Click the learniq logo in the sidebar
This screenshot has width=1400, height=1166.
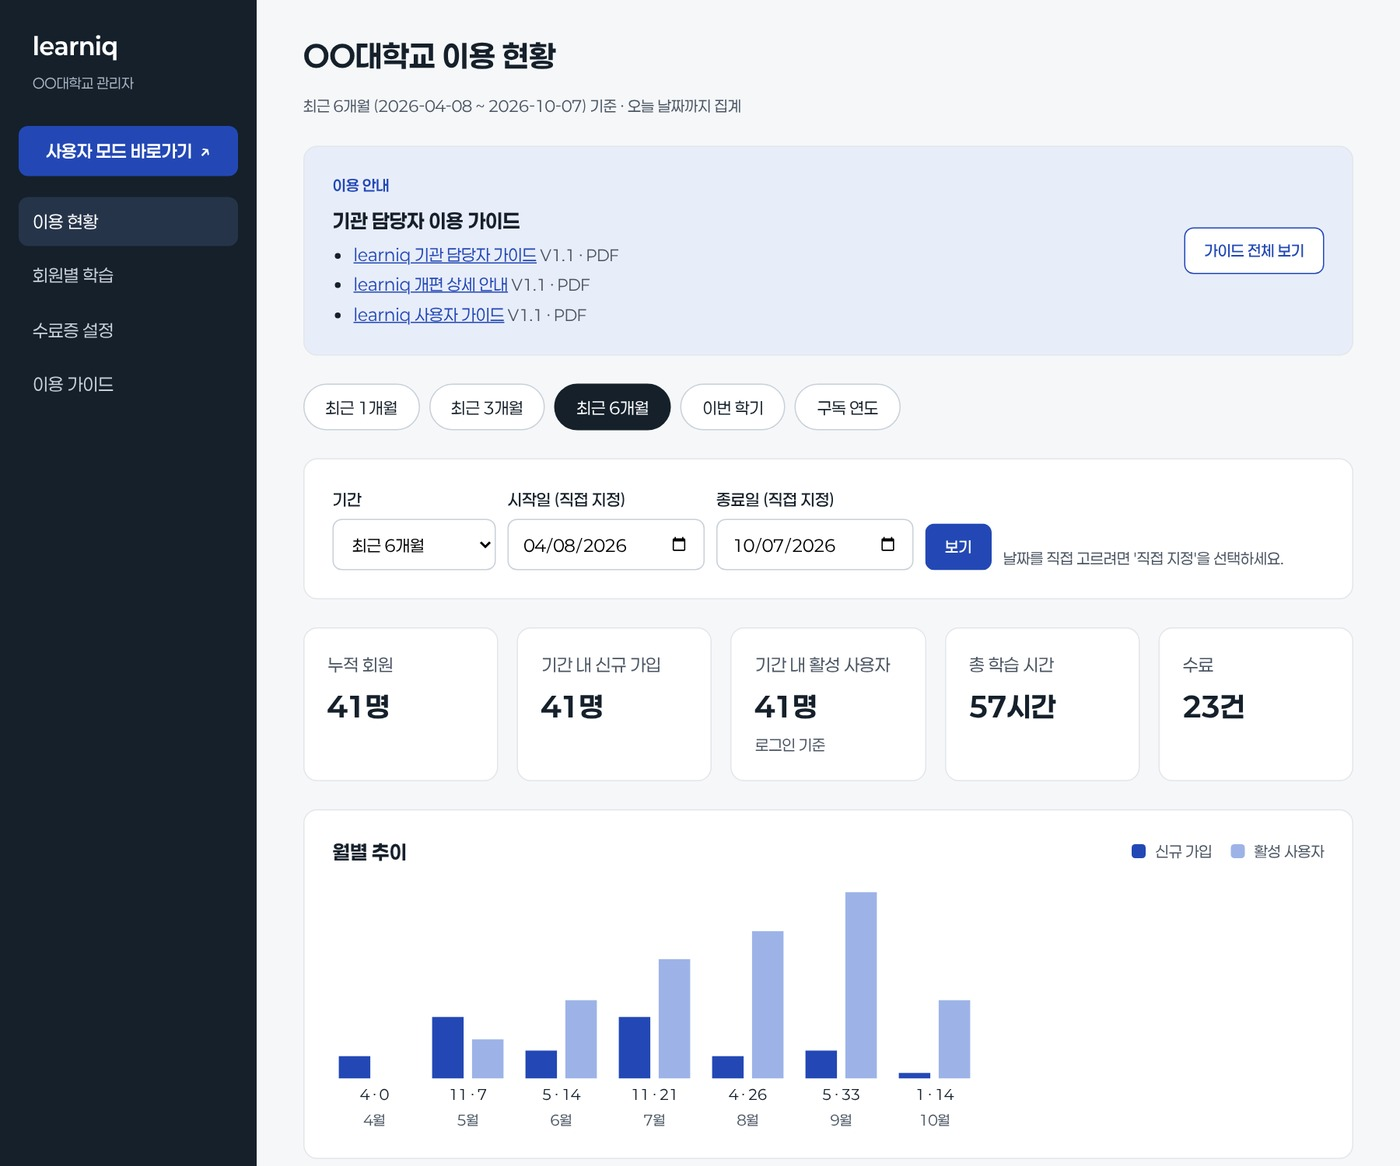75,47
